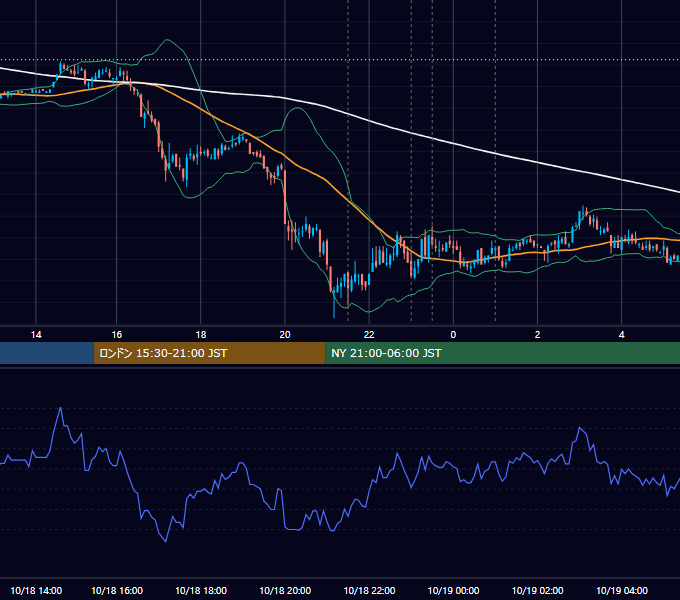Click the 2 hour label on price chart axis
Screen dimensions: 680x600
(x=537, y=335)
